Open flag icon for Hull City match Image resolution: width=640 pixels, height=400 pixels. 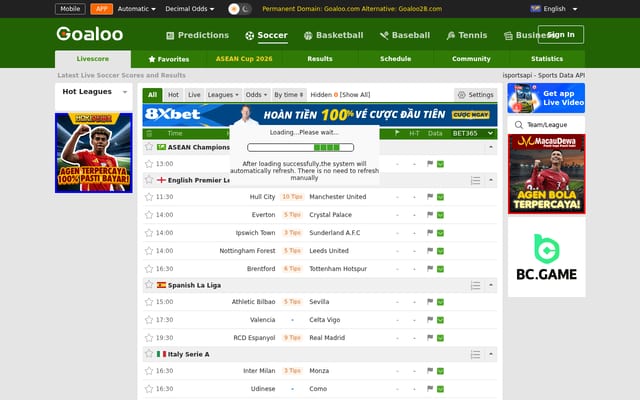click(430, 197)
